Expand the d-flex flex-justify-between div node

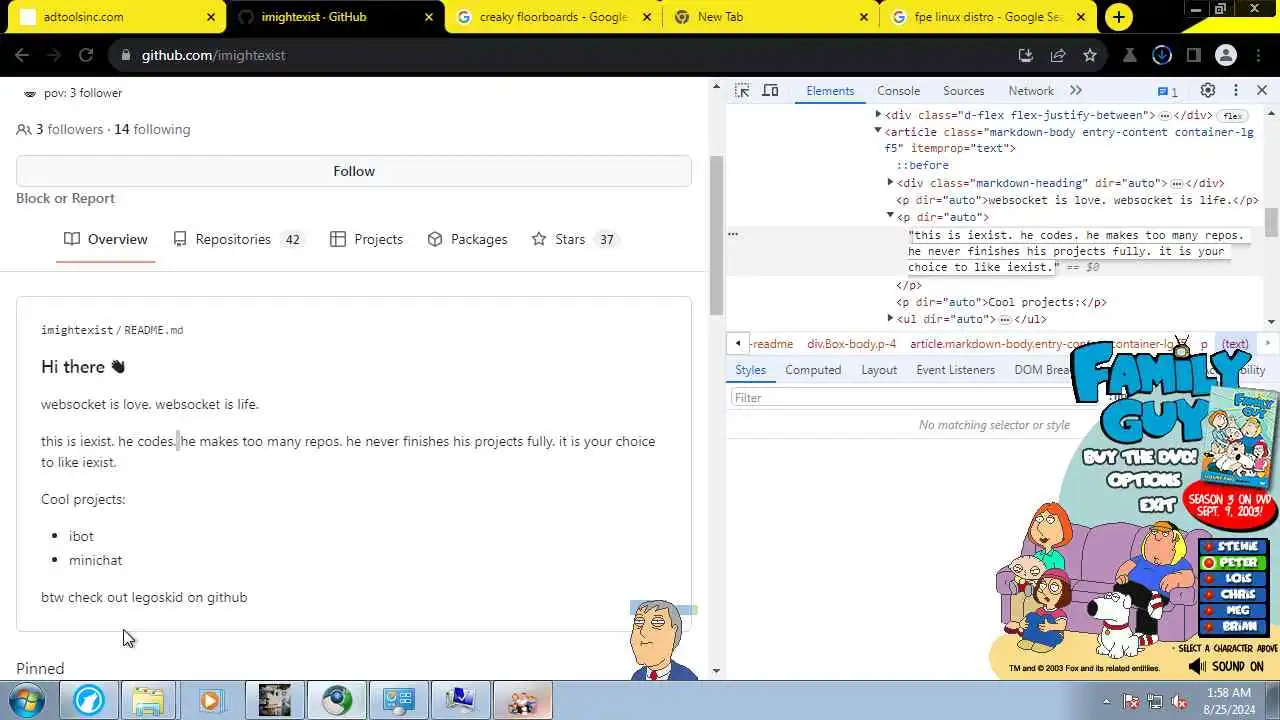[878, 115]
